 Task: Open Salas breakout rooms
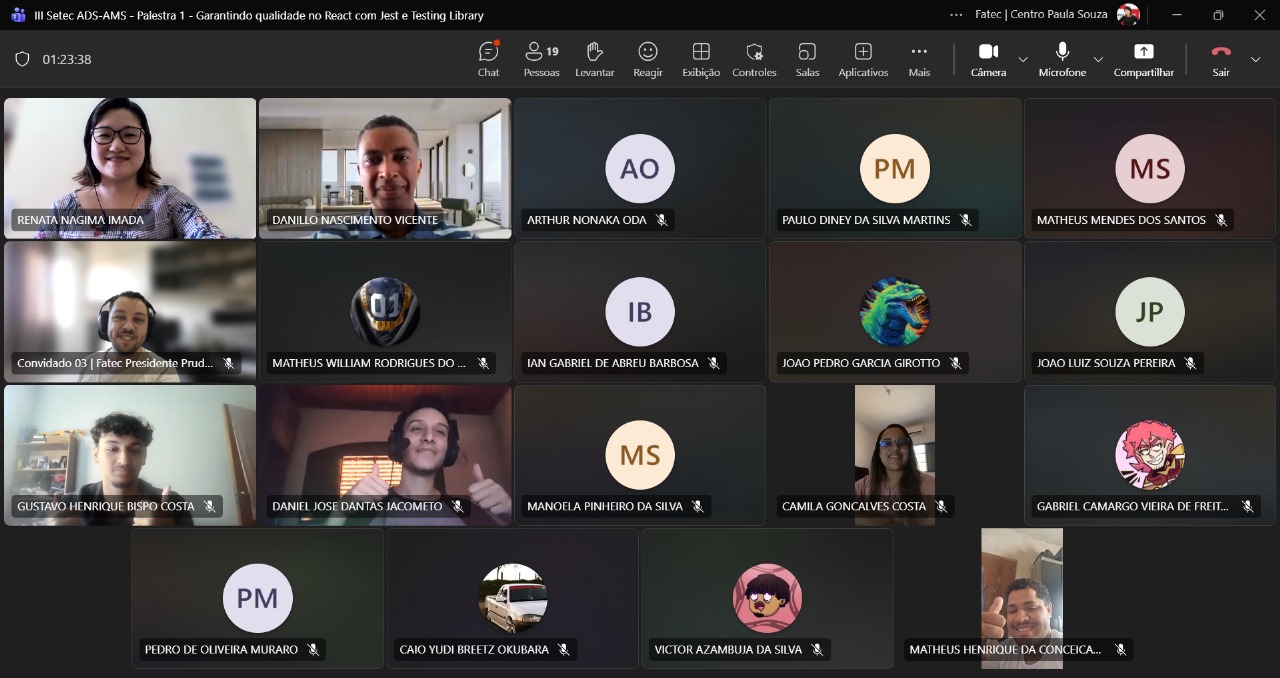tap(807, 59)
